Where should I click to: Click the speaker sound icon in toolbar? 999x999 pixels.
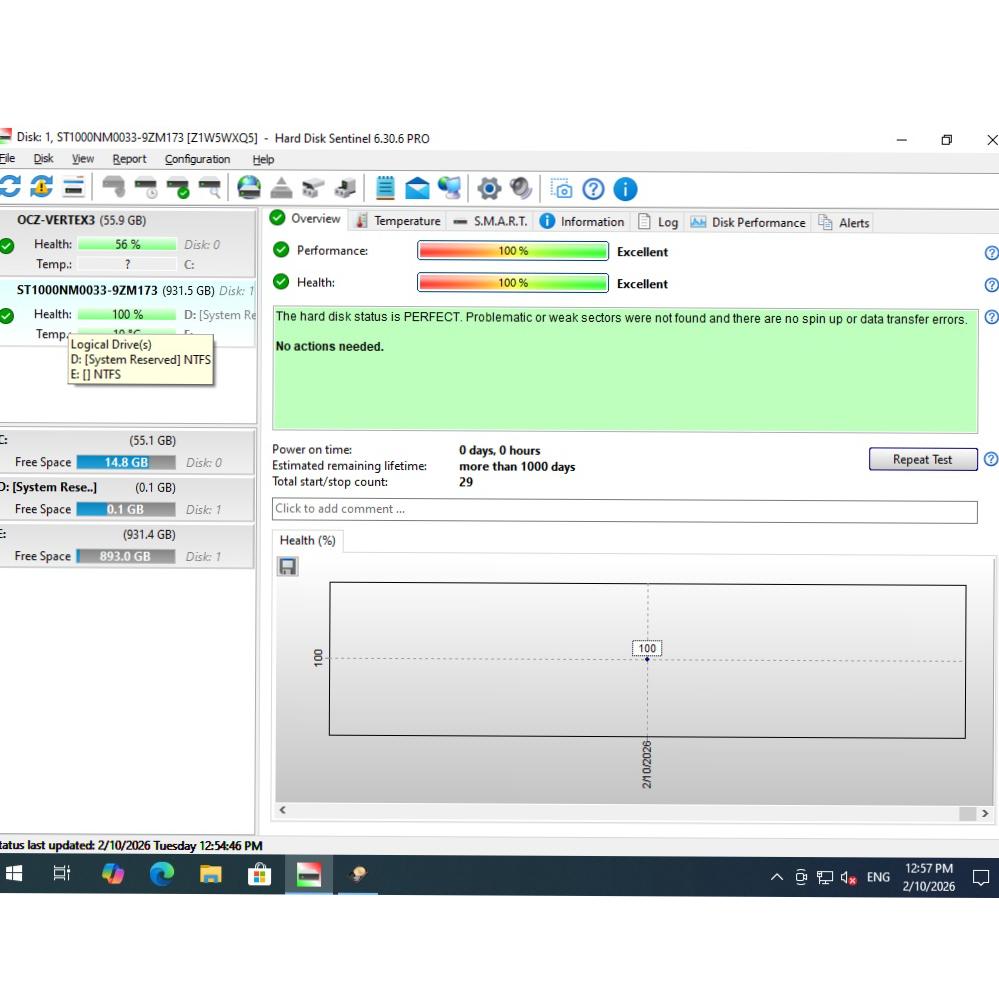pos(520,188)
